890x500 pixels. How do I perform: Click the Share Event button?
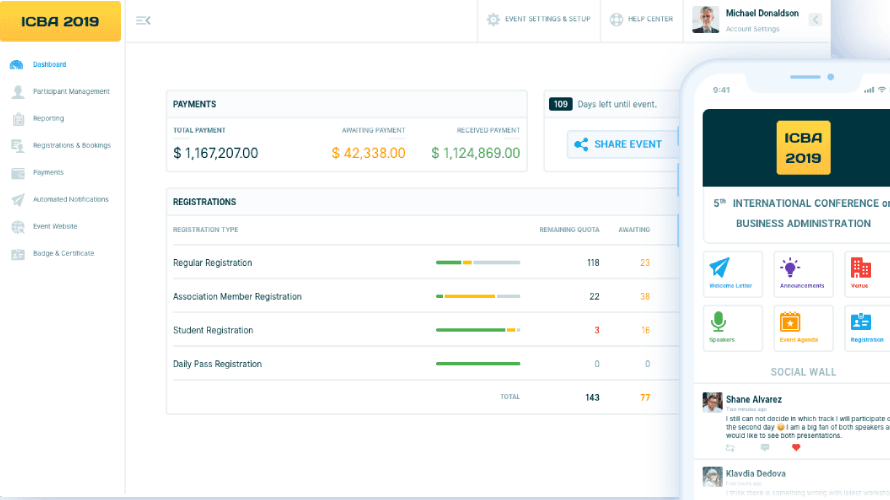tap(619, 144)
